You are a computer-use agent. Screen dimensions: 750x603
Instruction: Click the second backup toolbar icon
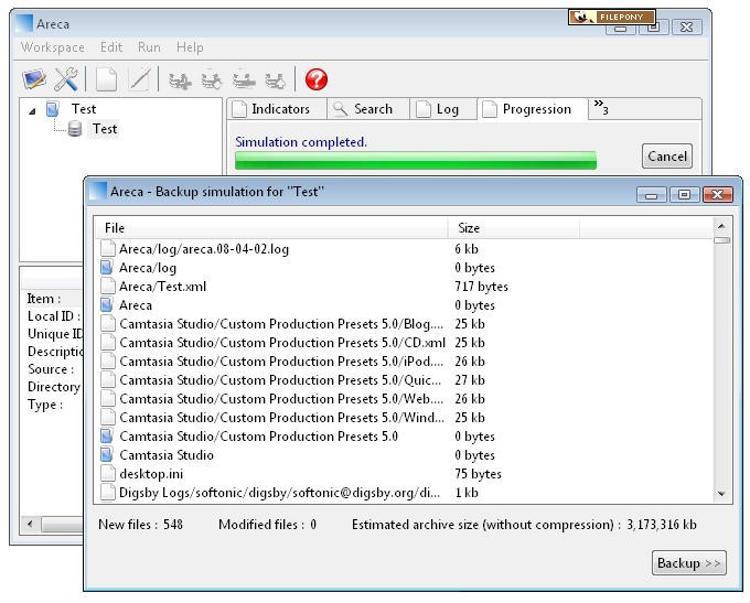pos(211,80)
